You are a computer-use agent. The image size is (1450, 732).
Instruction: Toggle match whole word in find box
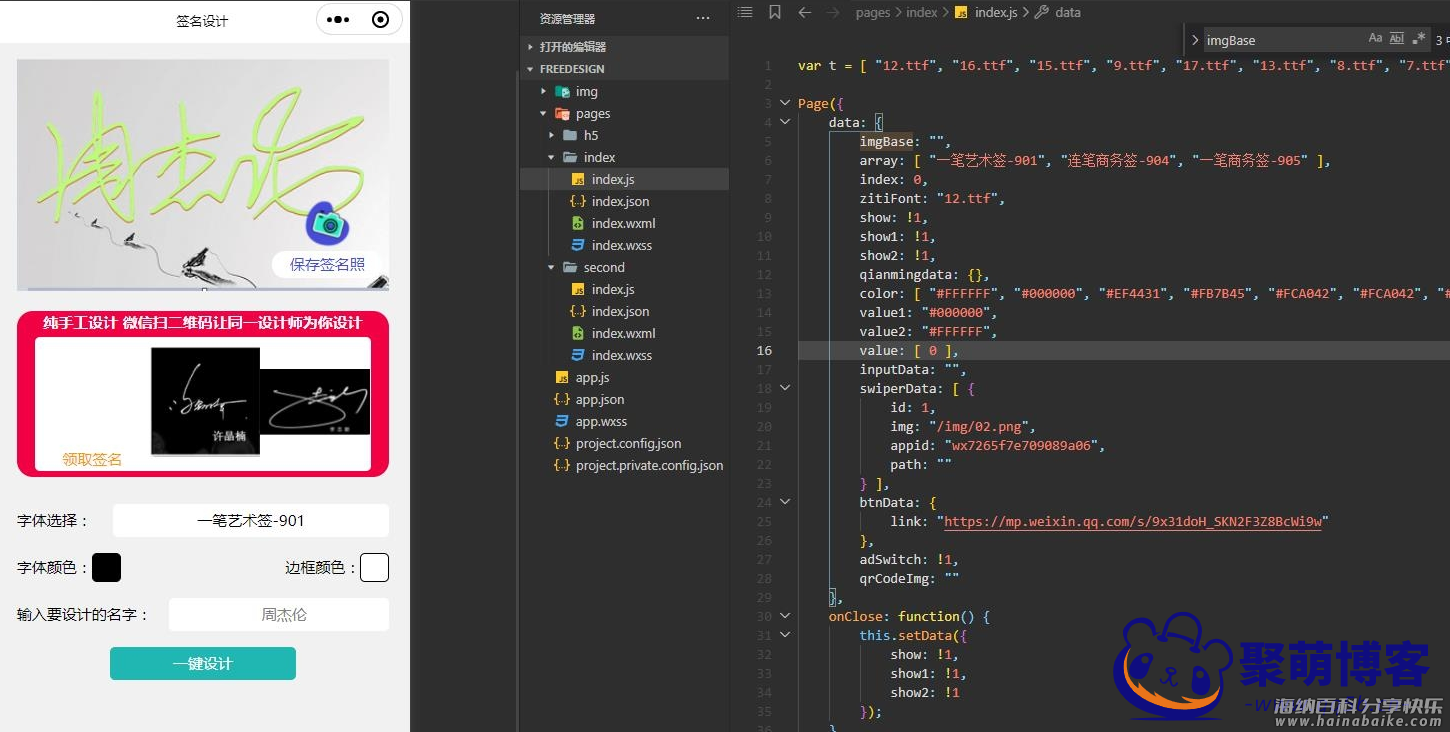pos(1397,39)
